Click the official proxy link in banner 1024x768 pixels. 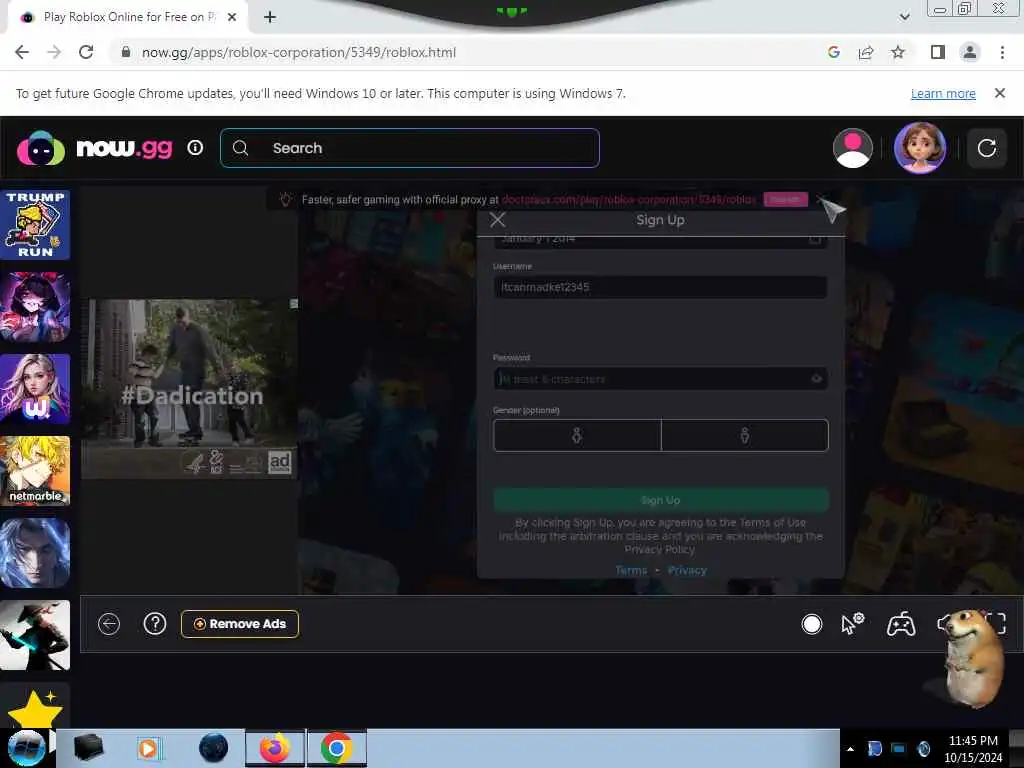(x=629, y=199)
